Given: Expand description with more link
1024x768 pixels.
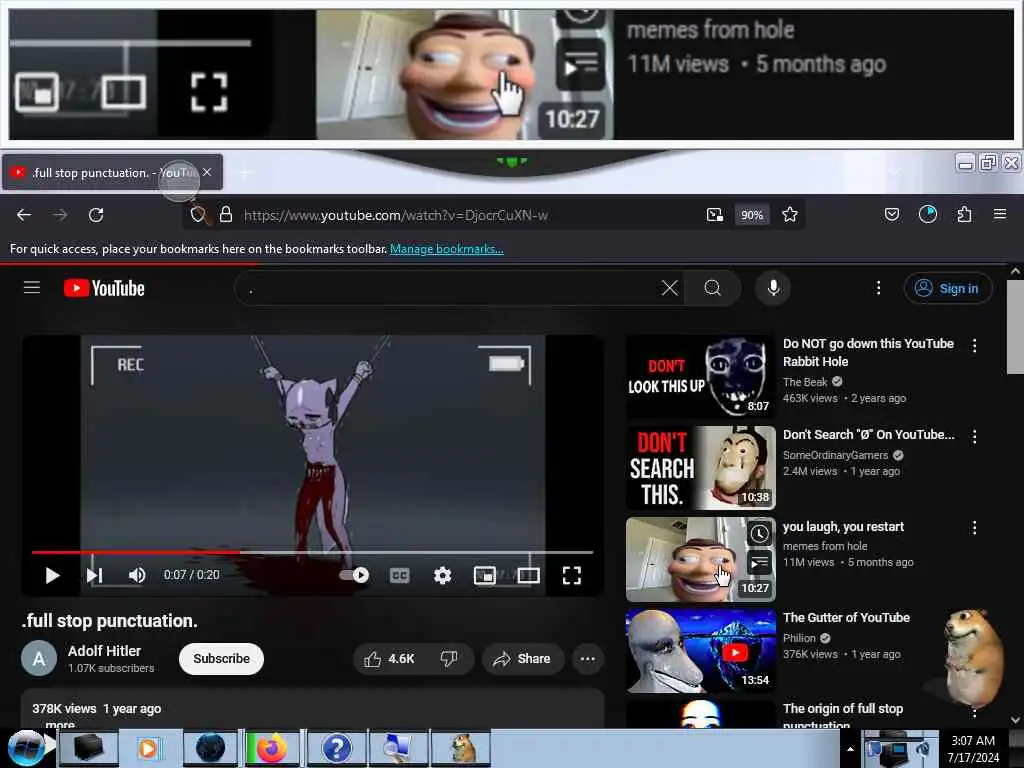Looking at the screenshot, I should (60, 724).
